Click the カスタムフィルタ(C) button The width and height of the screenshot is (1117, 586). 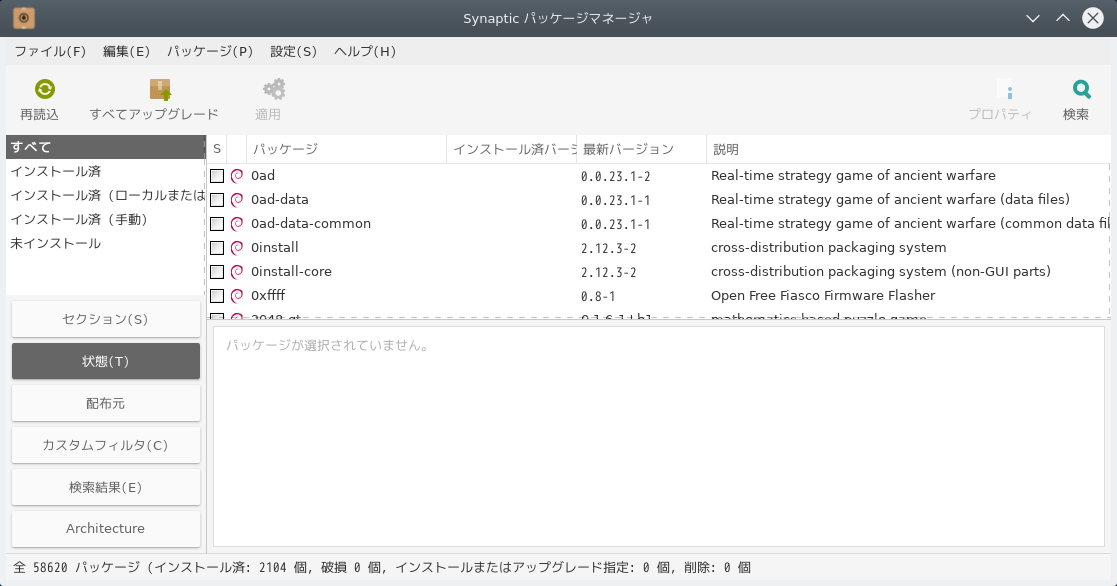point(105,445)
